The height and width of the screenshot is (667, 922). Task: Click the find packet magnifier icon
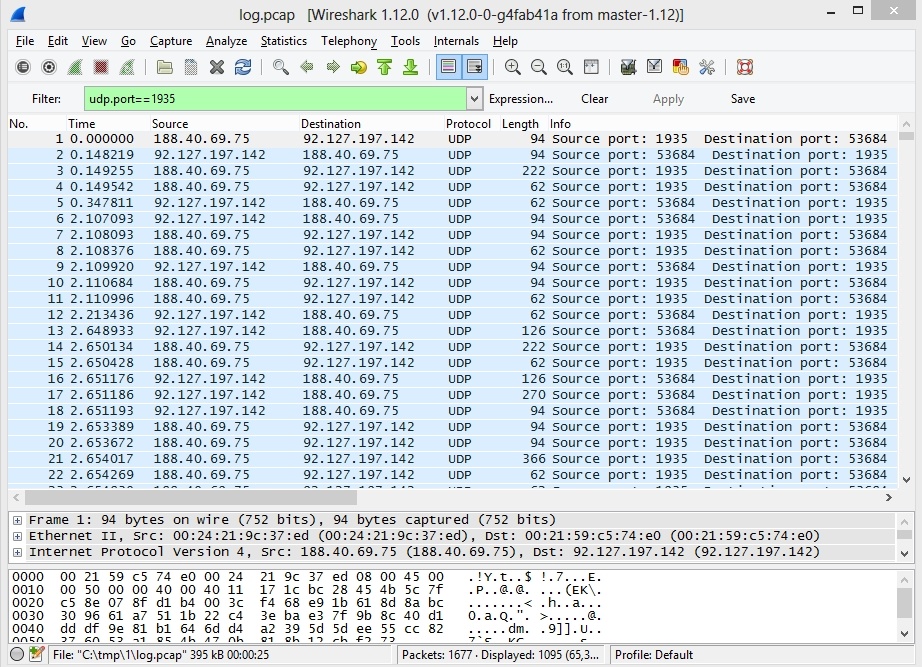point(281,67)
